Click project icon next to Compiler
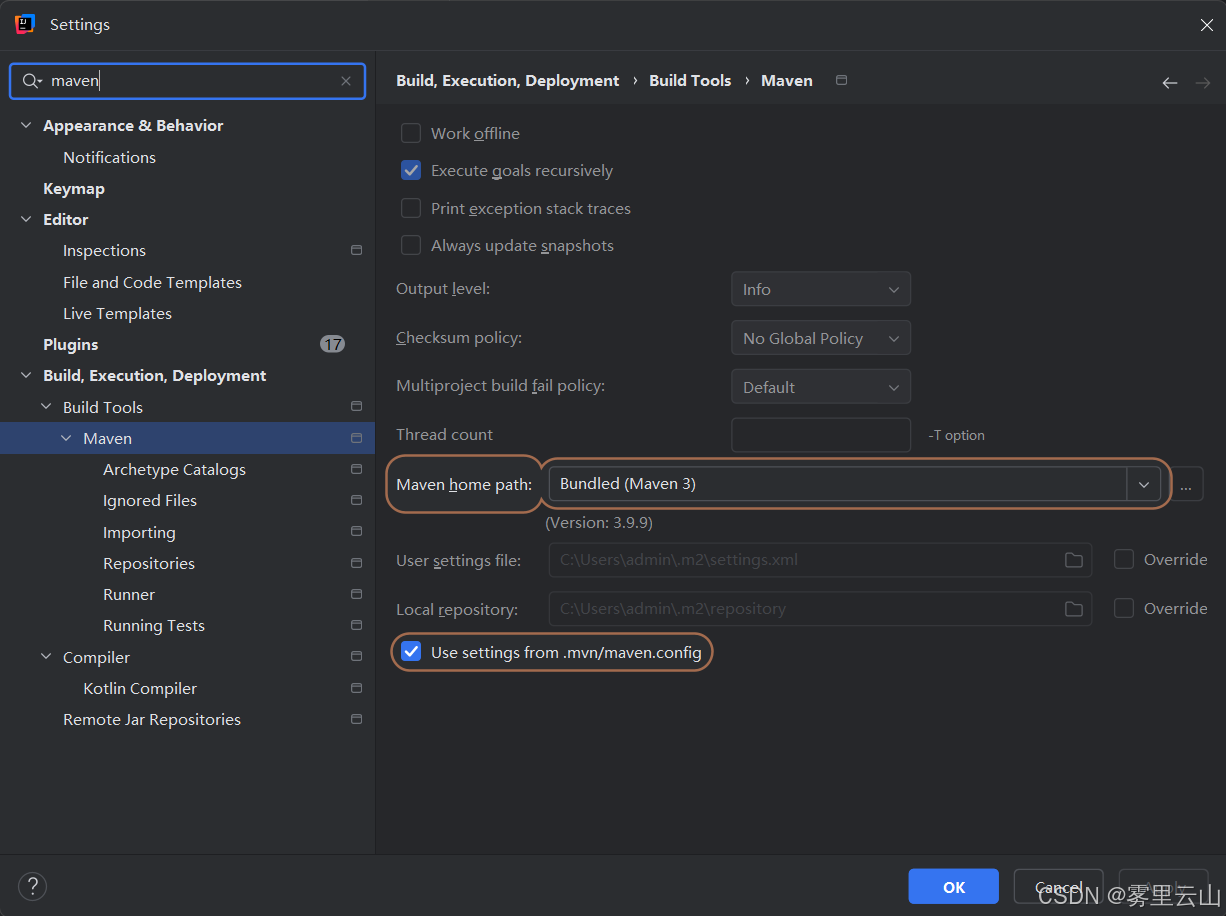 coord(356,657)
